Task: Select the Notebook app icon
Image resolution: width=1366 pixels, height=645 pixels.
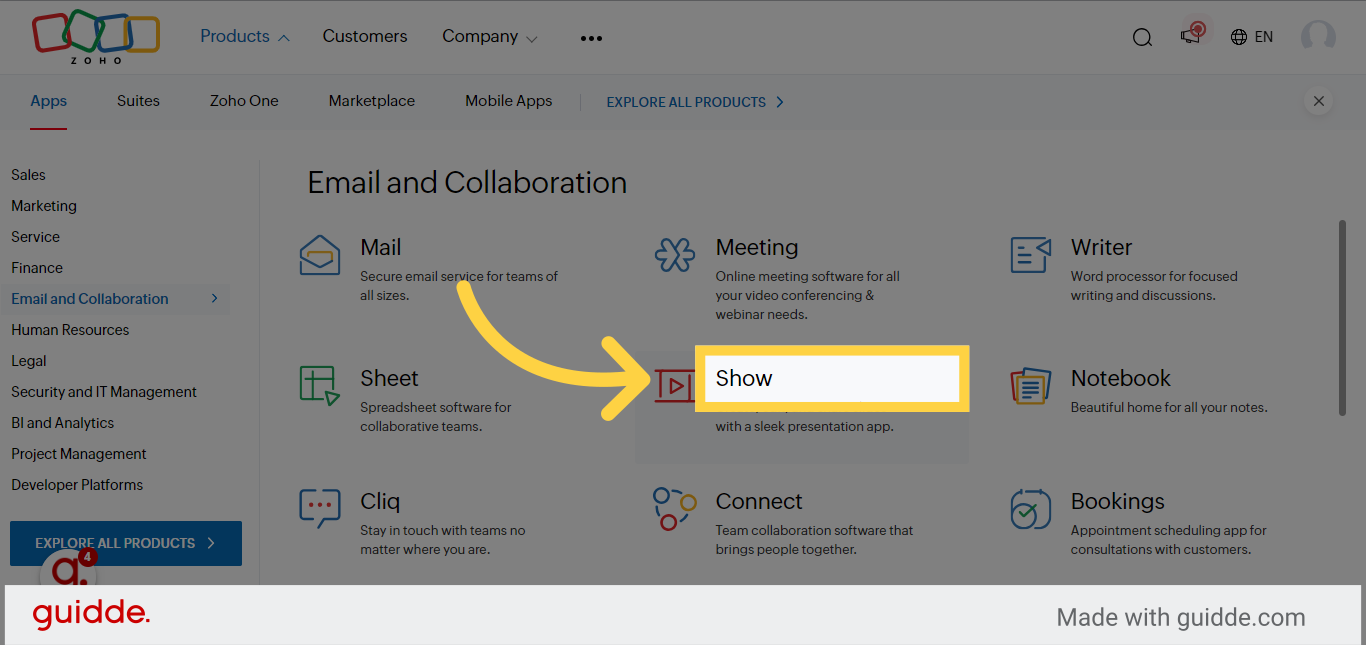Action: pos(1031,386)
